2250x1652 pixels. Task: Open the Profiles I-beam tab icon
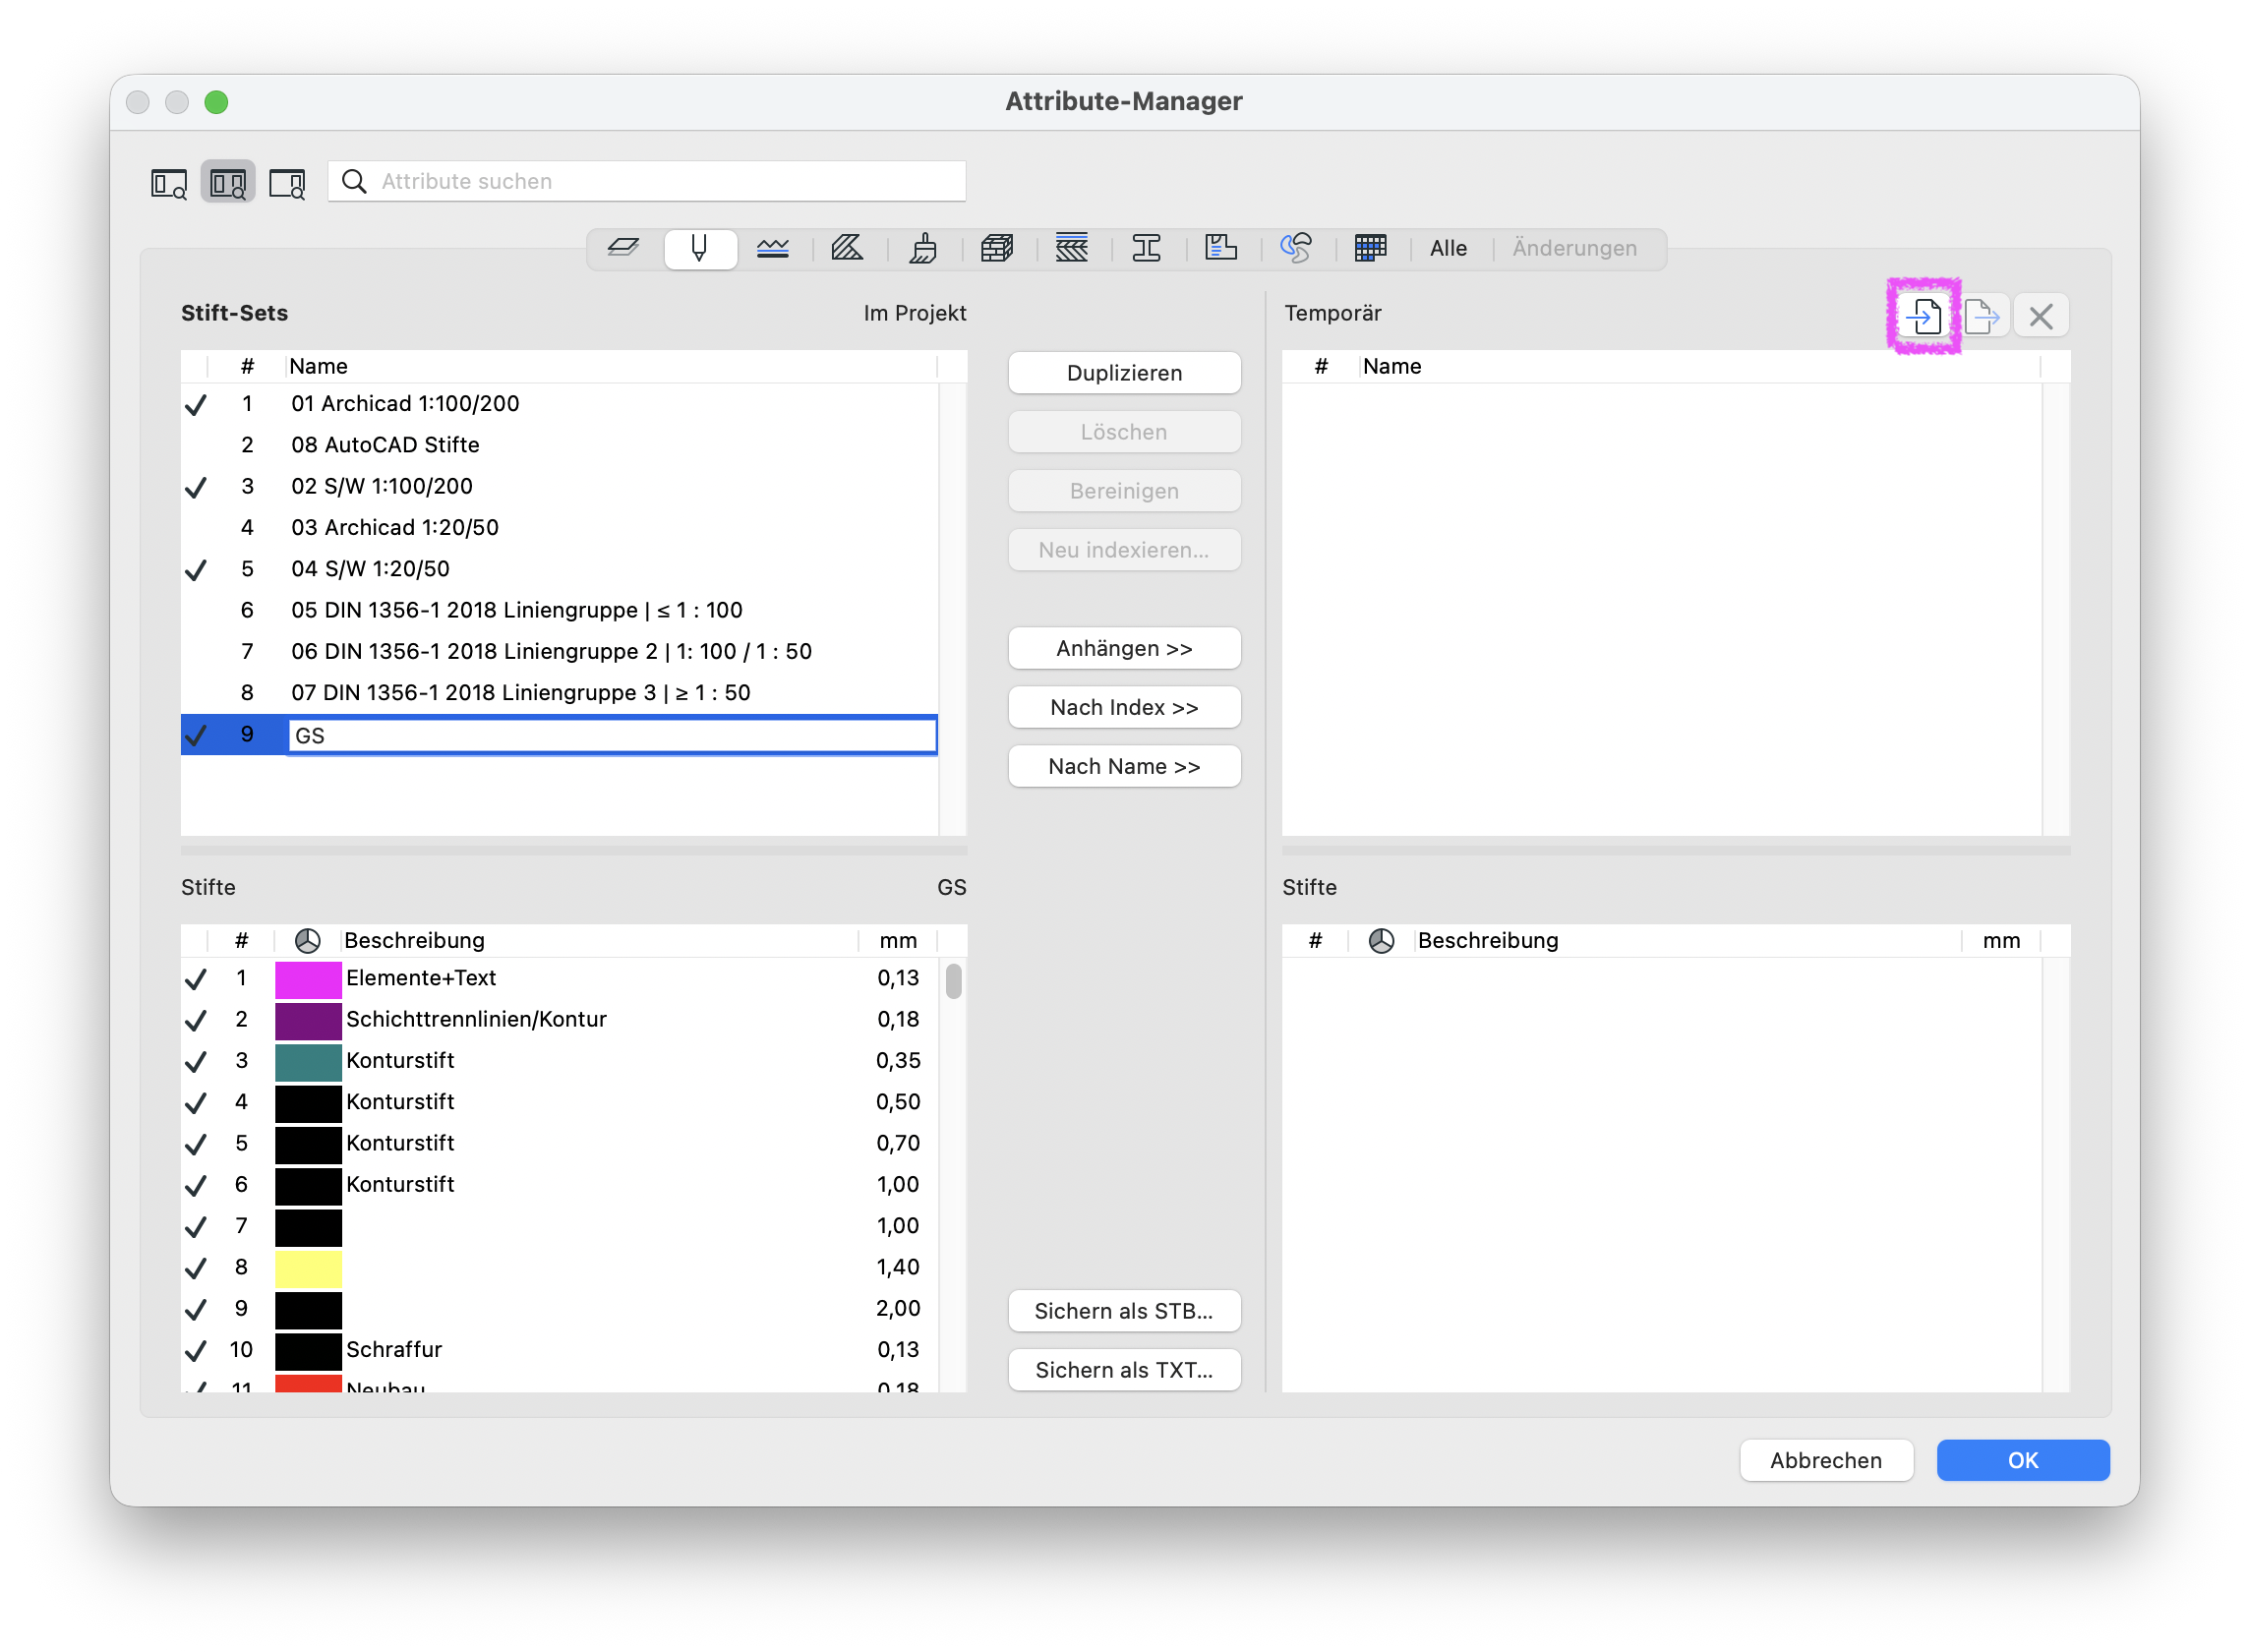(x=1147, y=248)
